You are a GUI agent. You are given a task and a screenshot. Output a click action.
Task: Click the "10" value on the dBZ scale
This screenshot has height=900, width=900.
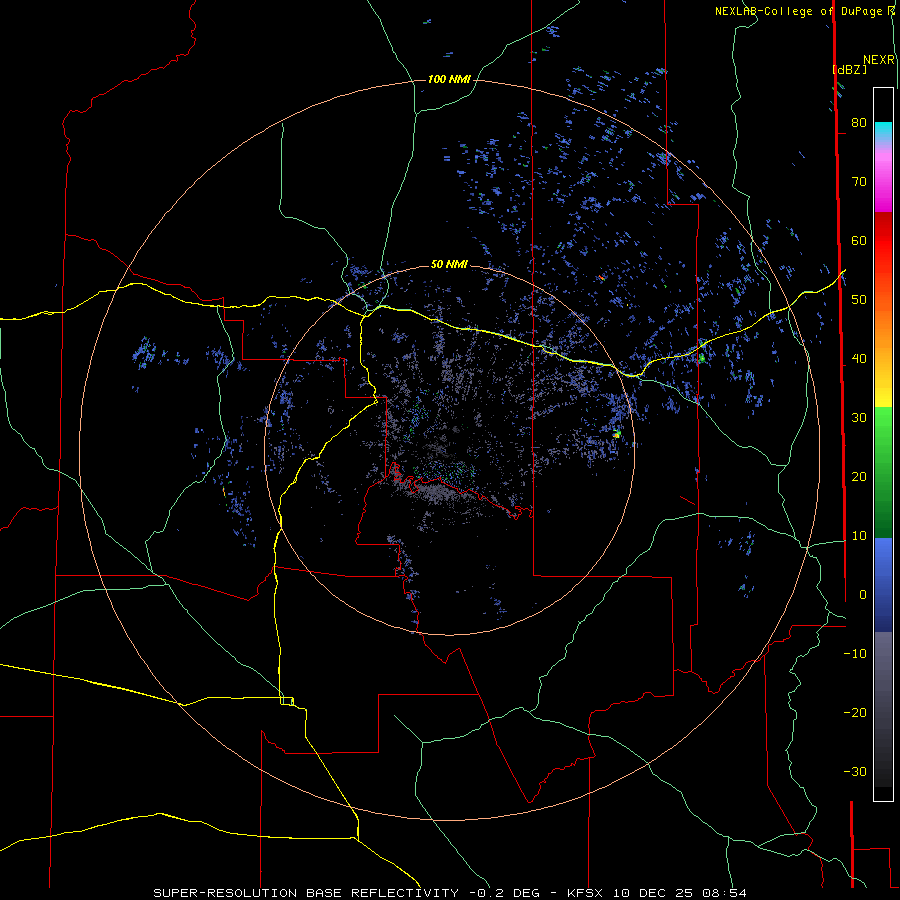(x=859, y=536)
